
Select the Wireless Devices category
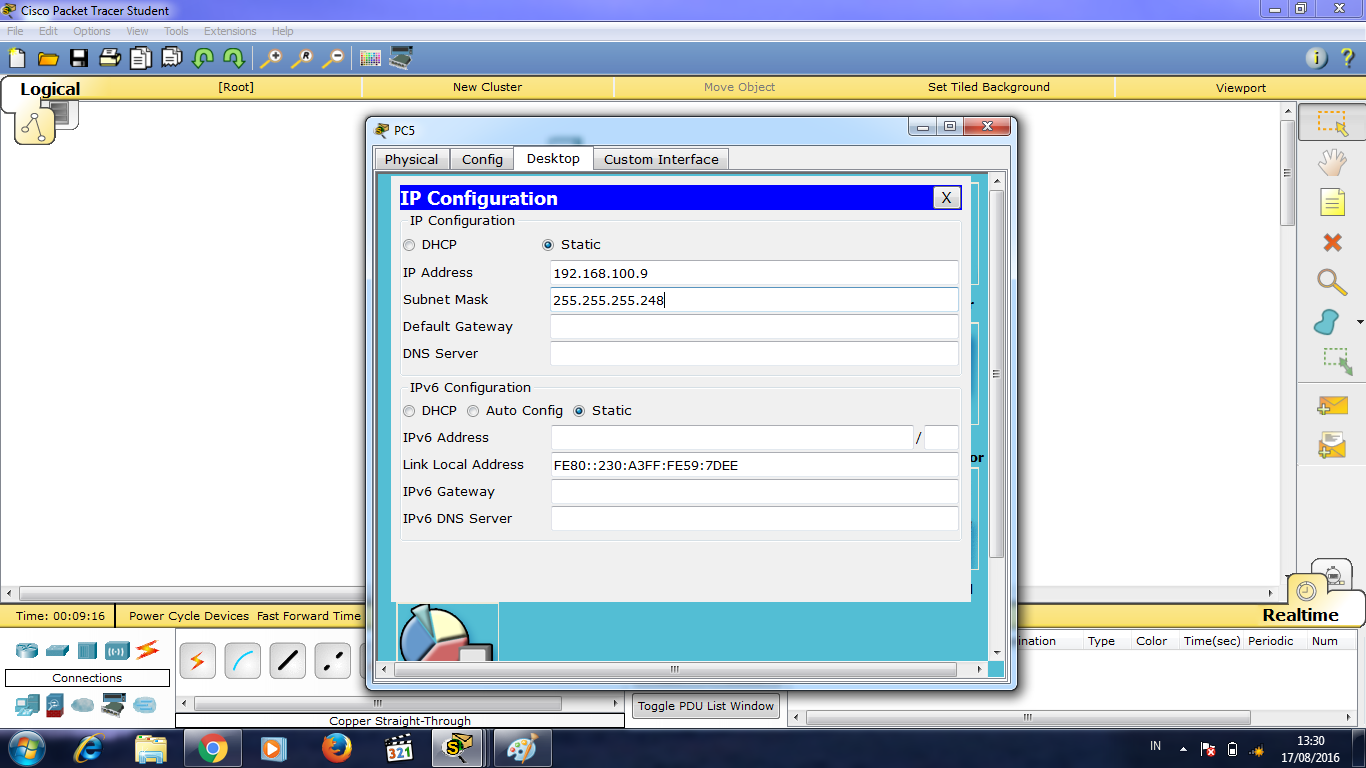[117, 651]
